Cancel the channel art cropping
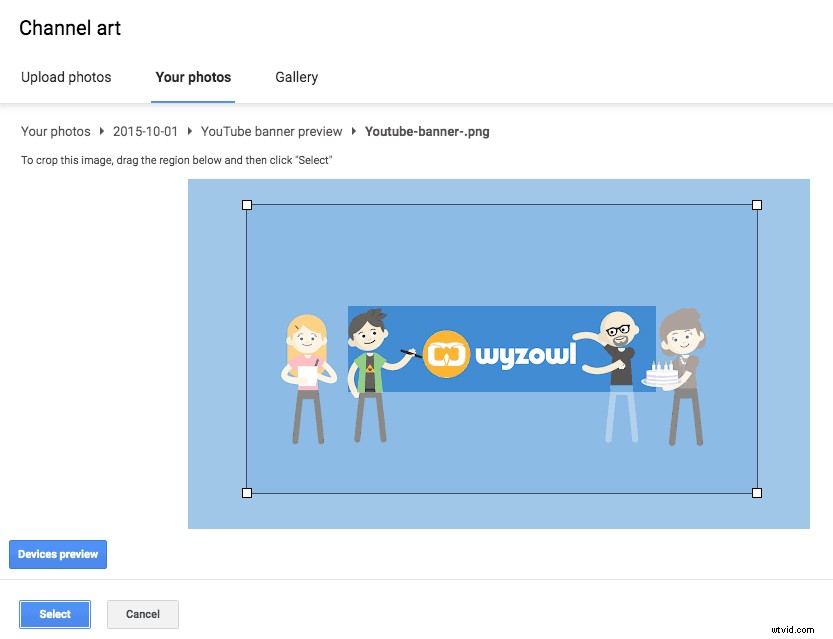The image size is (833, 639). click(142, 614)
